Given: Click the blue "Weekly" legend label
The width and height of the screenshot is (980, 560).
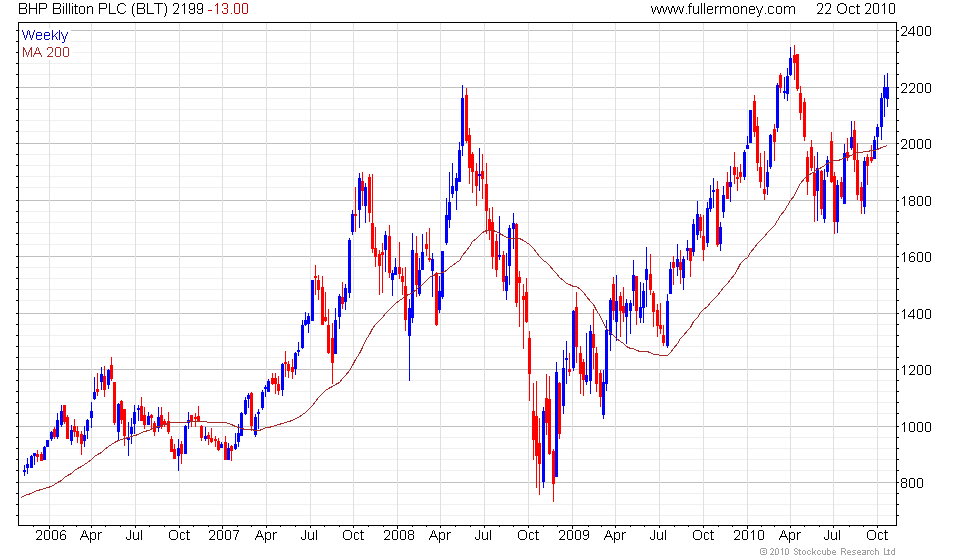Looking at the screenshot, I should click(x=44, y=36).
